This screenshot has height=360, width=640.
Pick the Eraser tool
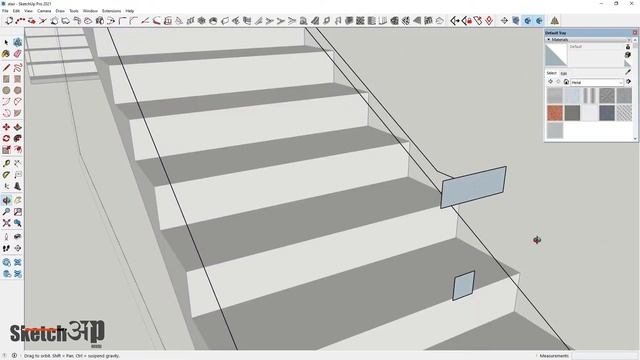coord(18,54)
